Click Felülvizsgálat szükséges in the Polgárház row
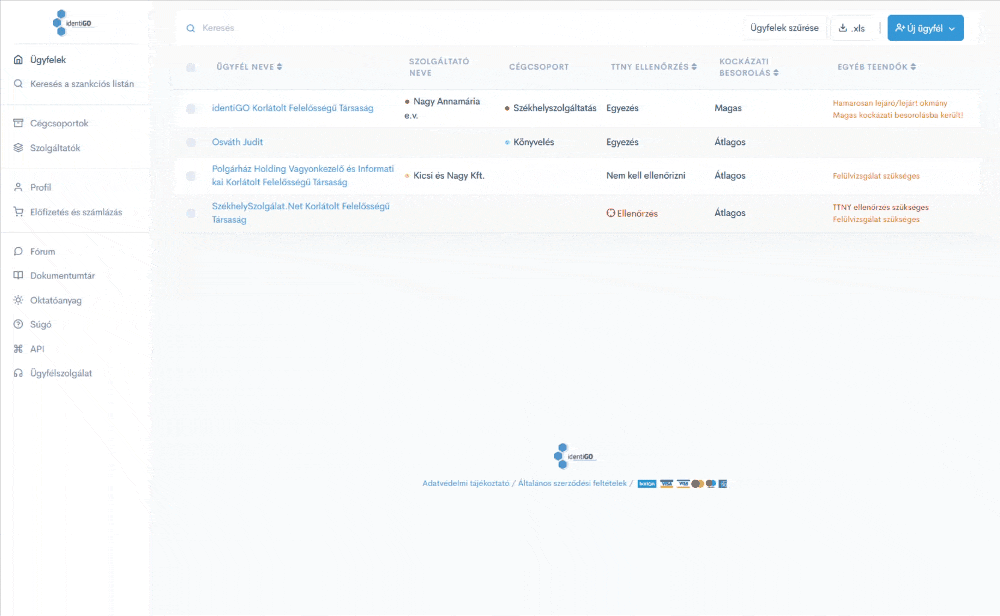Image resolution: width=1000 pixels, height=616 pixels. 876,176
